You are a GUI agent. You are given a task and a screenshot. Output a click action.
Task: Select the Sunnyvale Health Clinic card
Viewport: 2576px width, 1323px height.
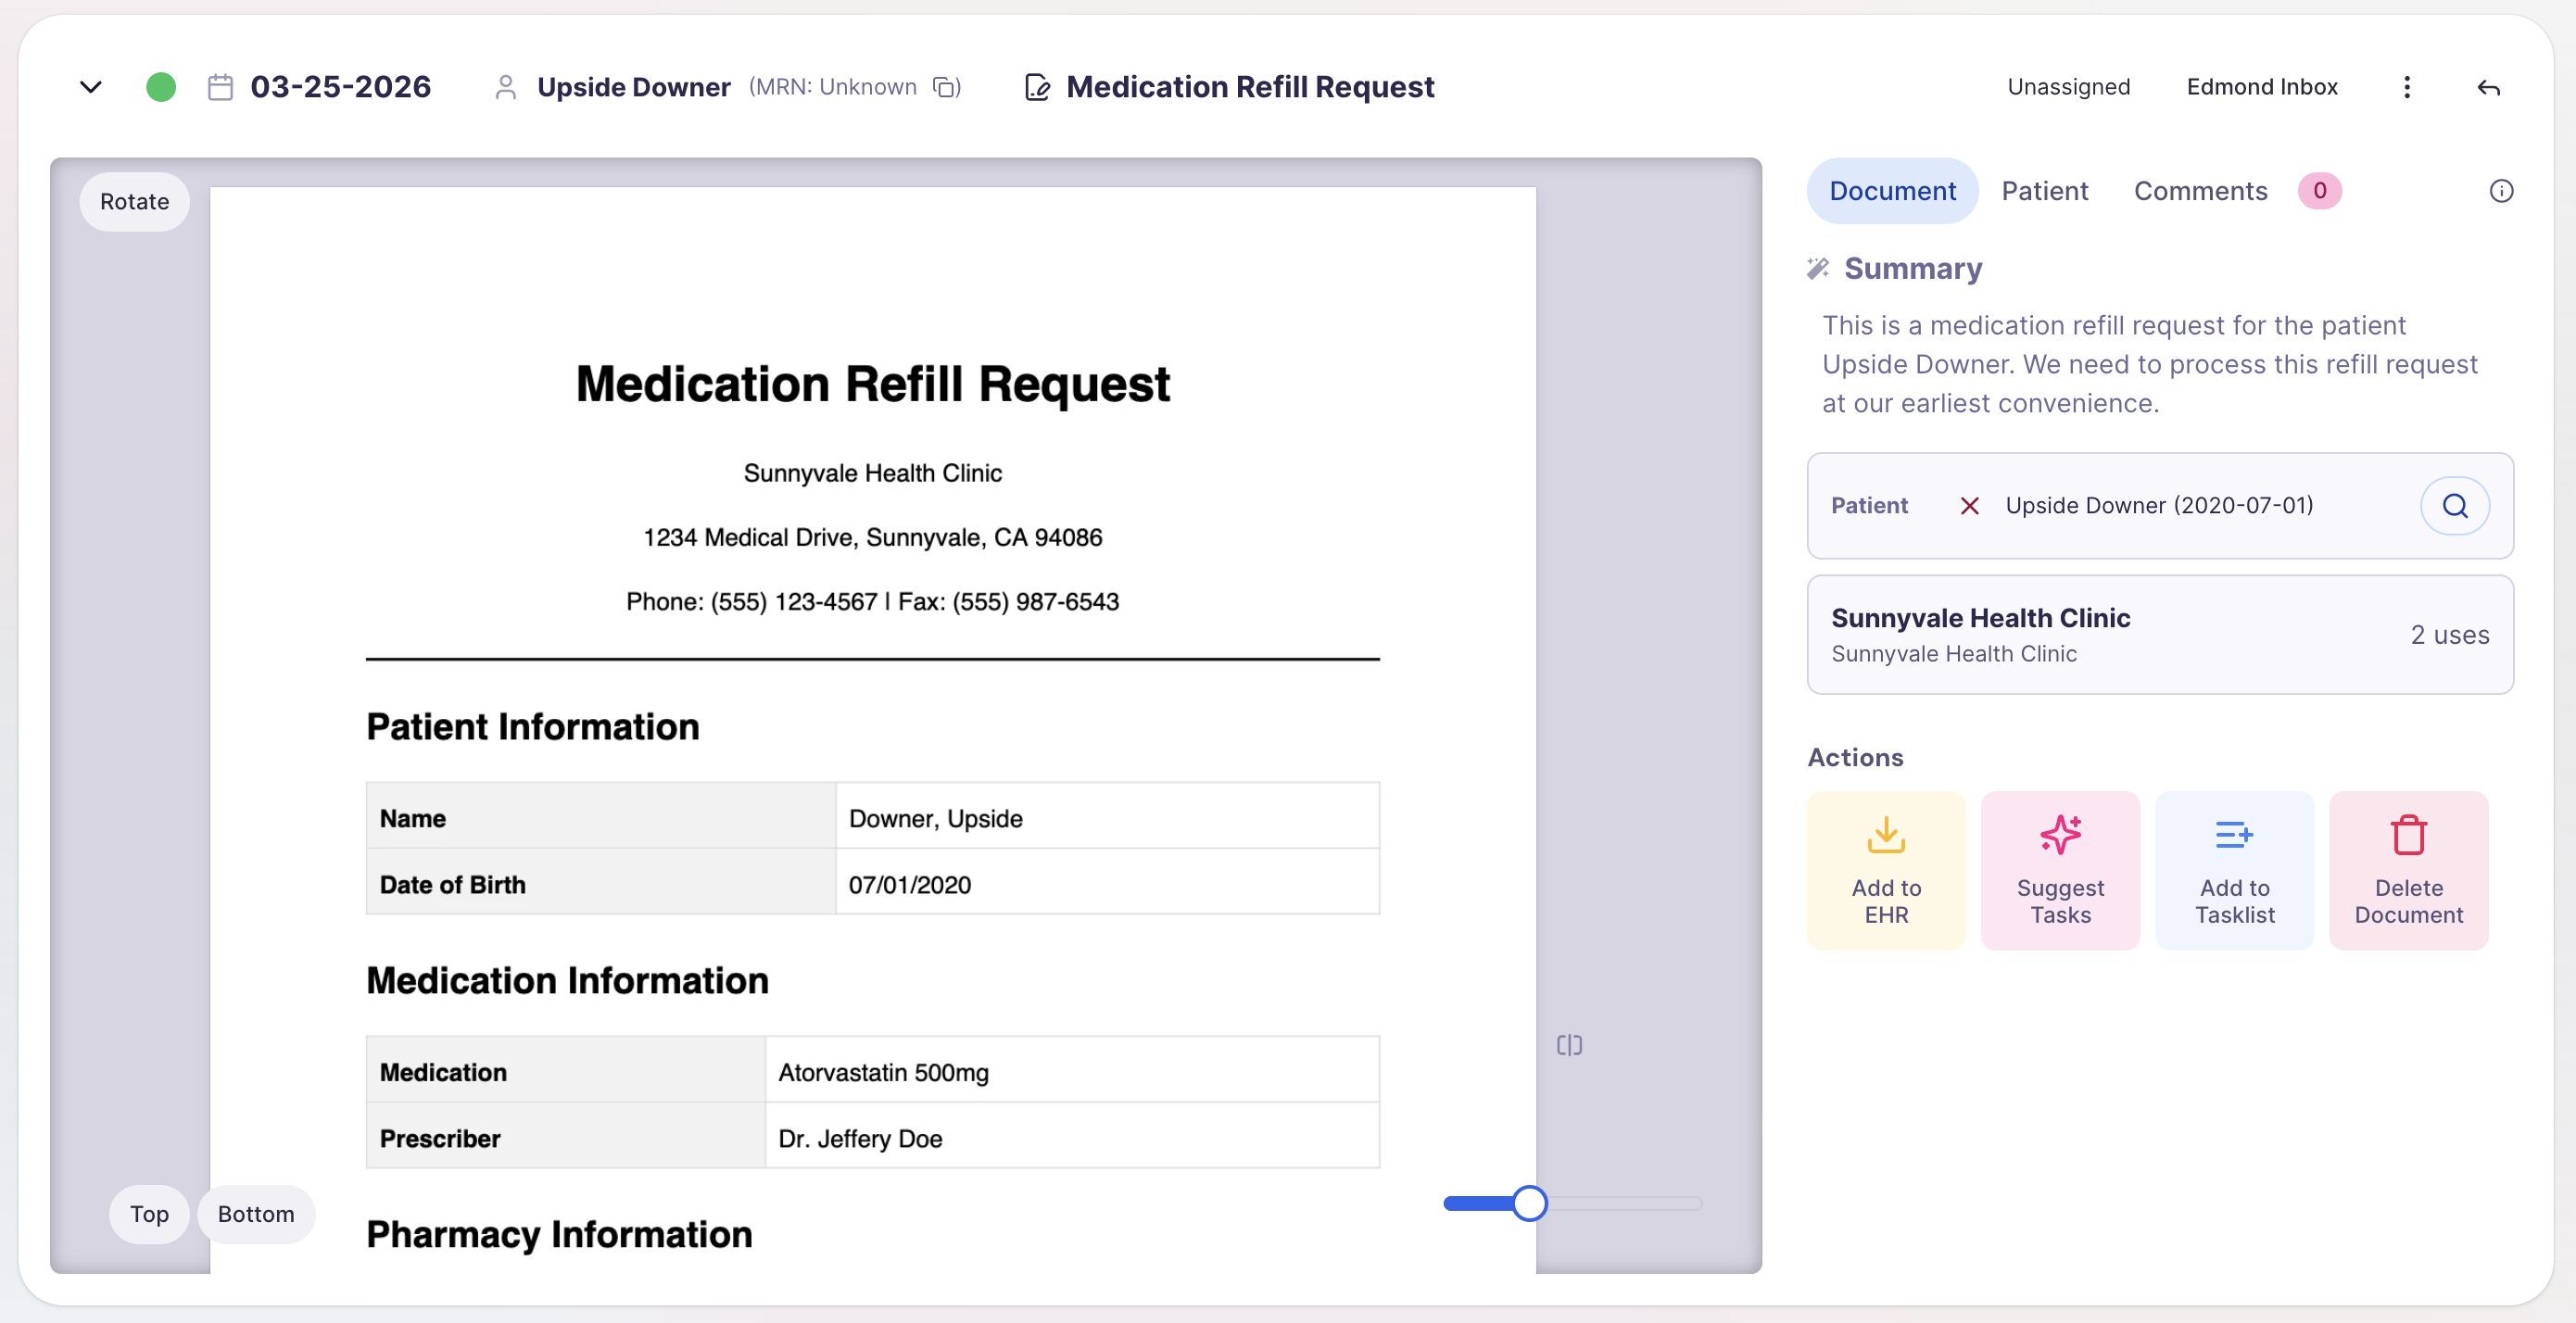(x=2160, y=634)
